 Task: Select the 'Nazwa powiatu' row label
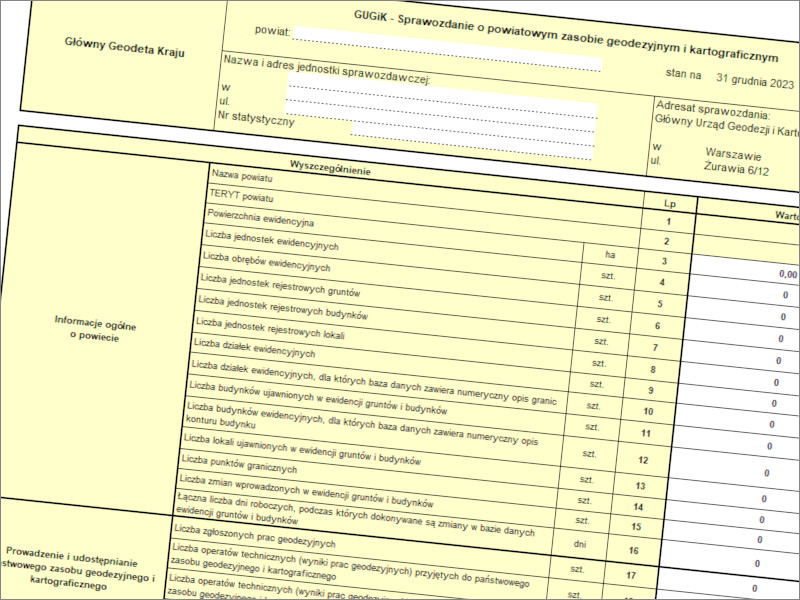(242, 176)
